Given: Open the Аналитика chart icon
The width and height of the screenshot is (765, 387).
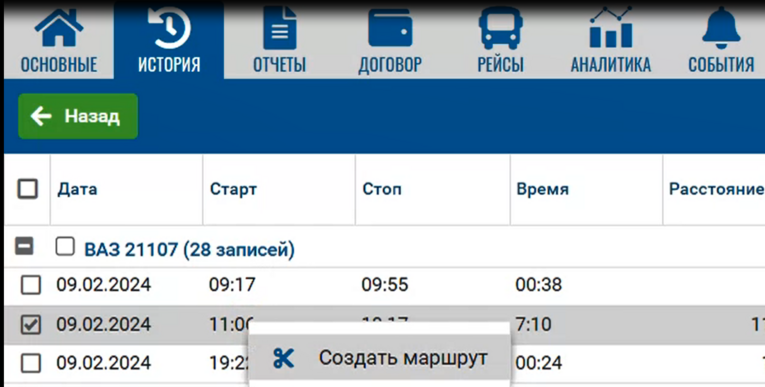Looking at the screenshot, I should 611,27.
